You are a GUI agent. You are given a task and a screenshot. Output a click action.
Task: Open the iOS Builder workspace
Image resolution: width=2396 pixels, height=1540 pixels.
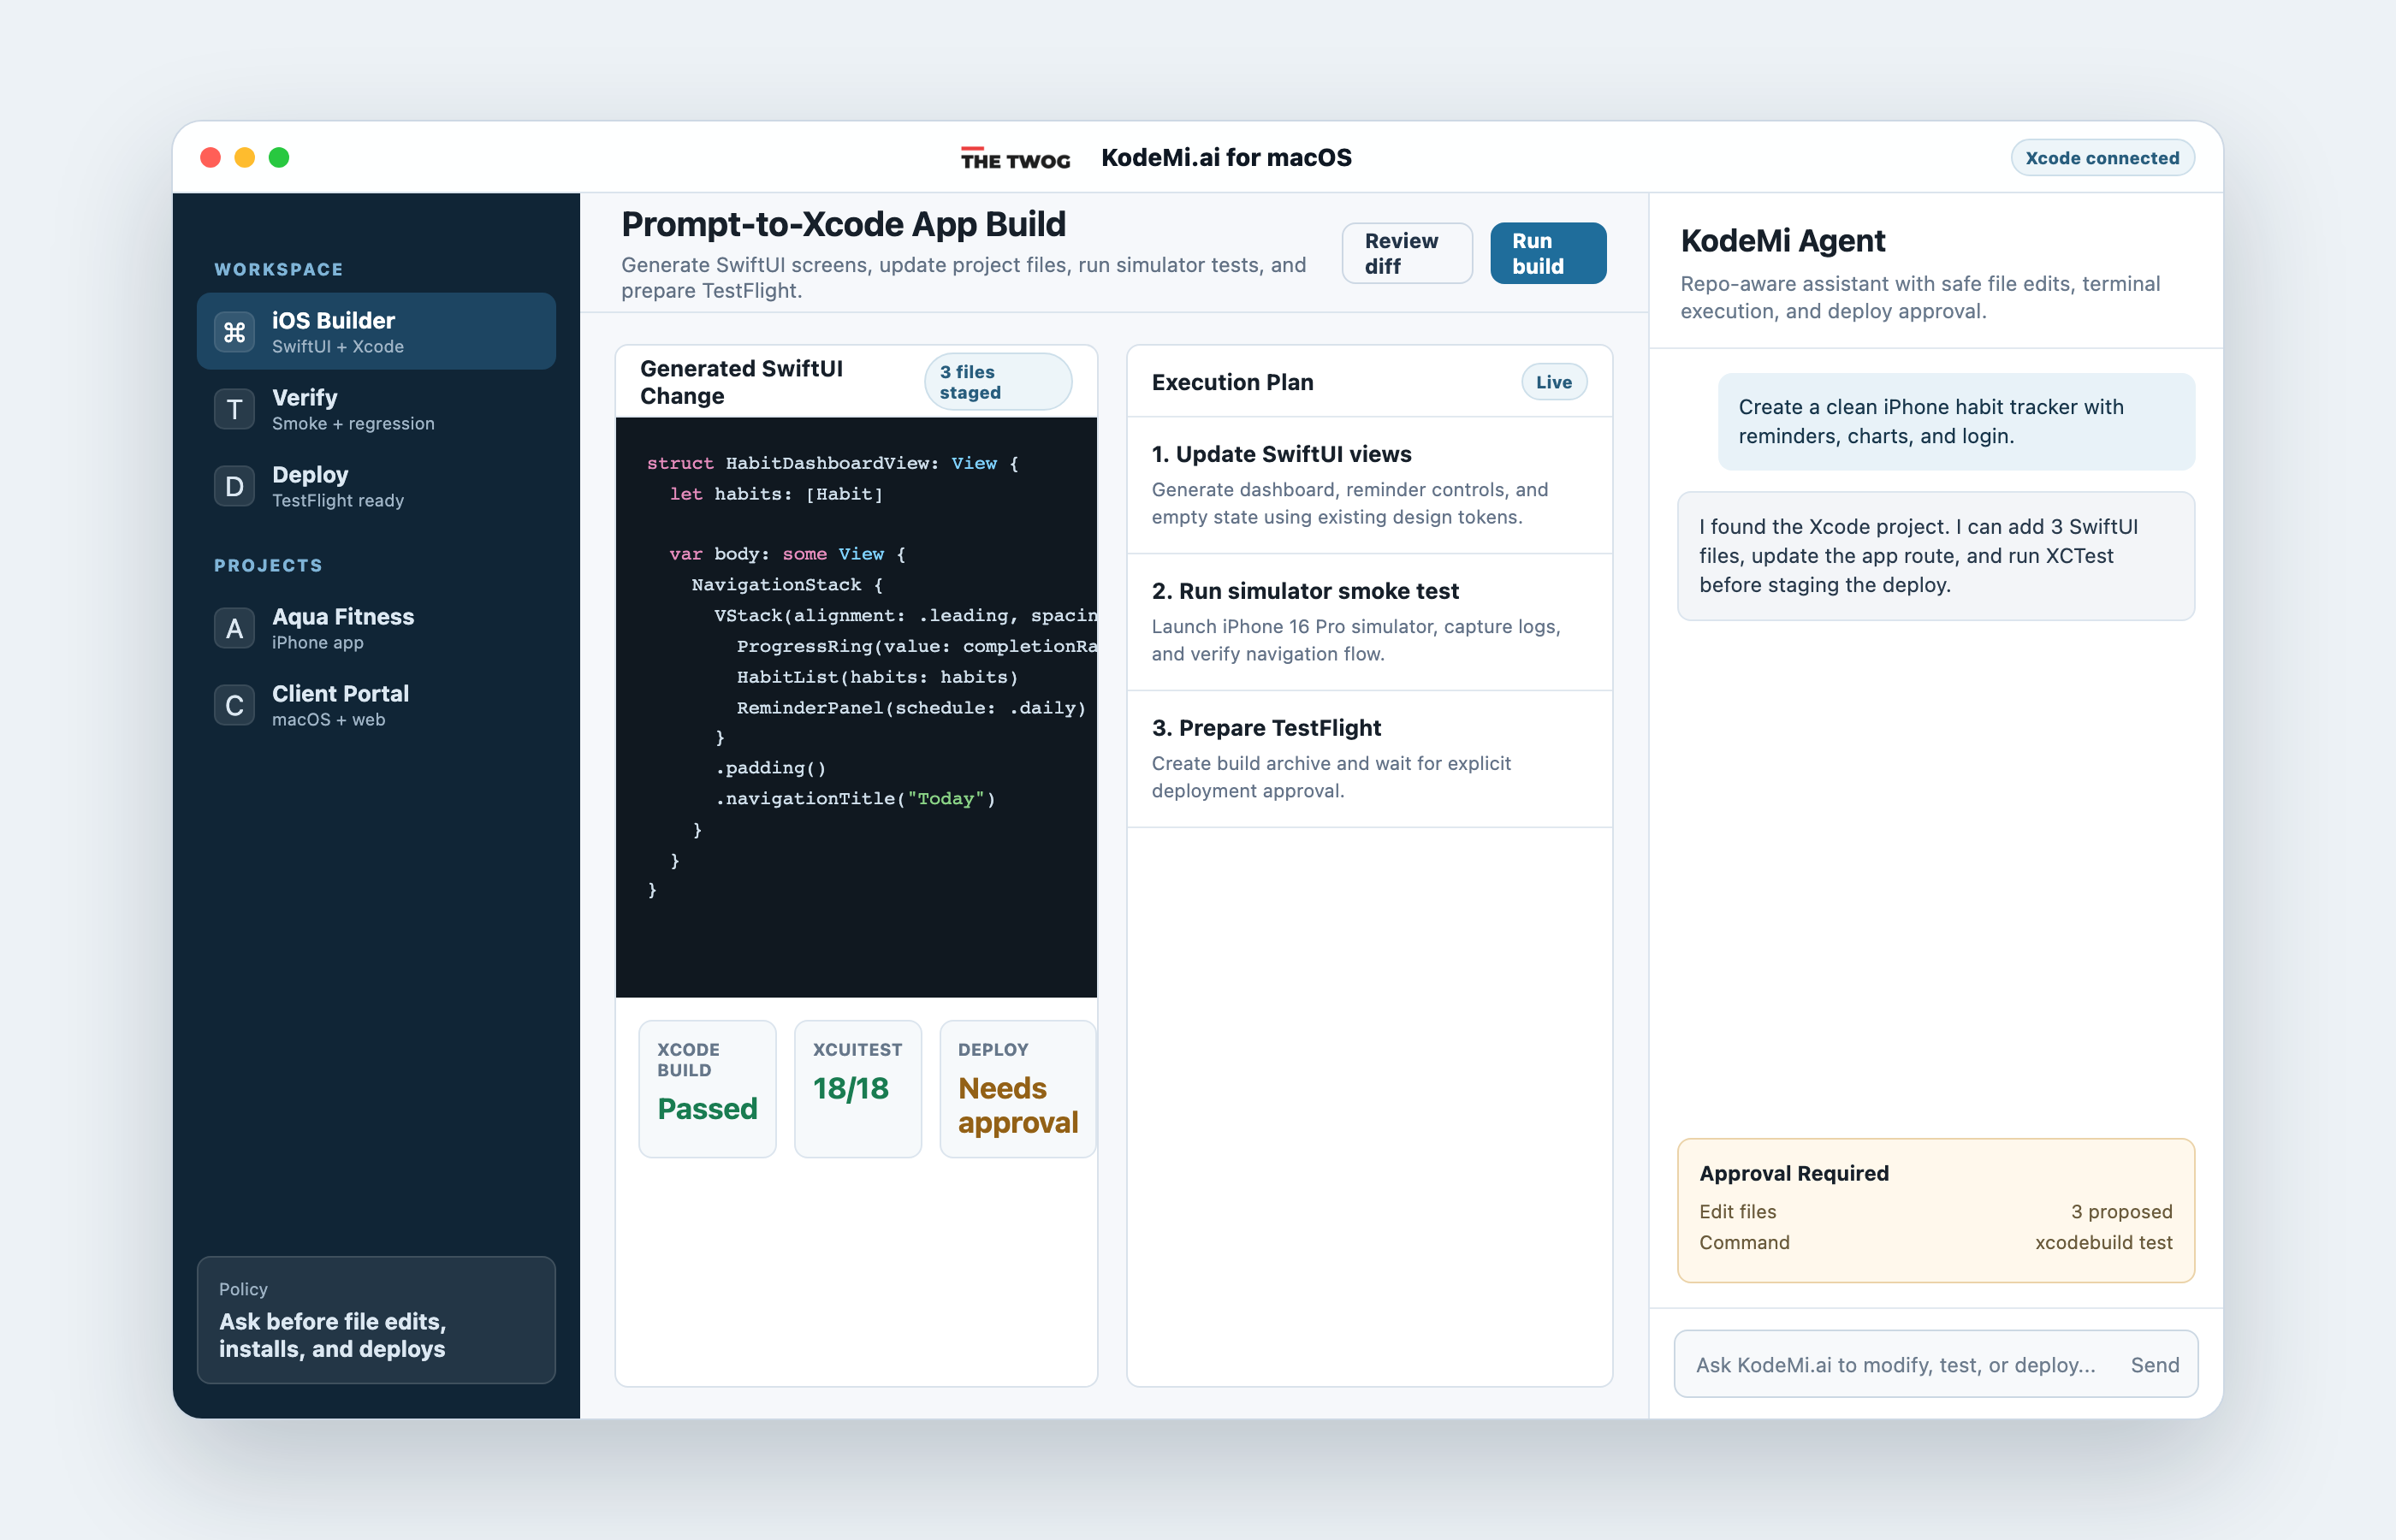376,332
